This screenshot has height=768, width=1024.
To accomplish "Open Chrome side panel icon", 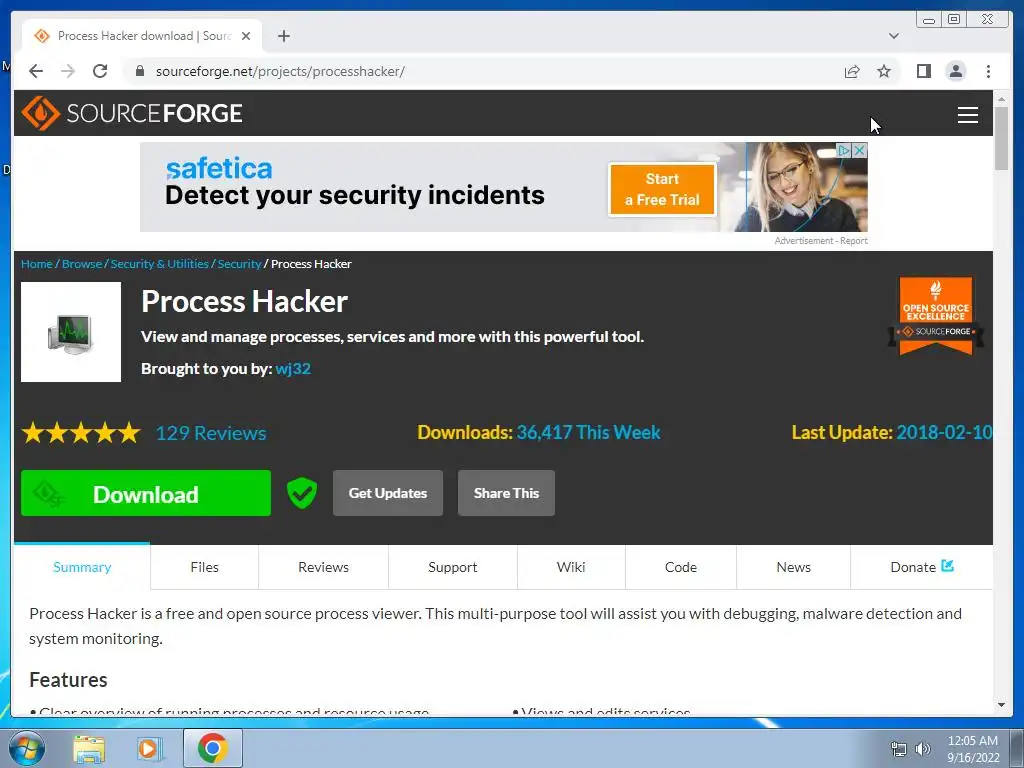I will point(923,71).
